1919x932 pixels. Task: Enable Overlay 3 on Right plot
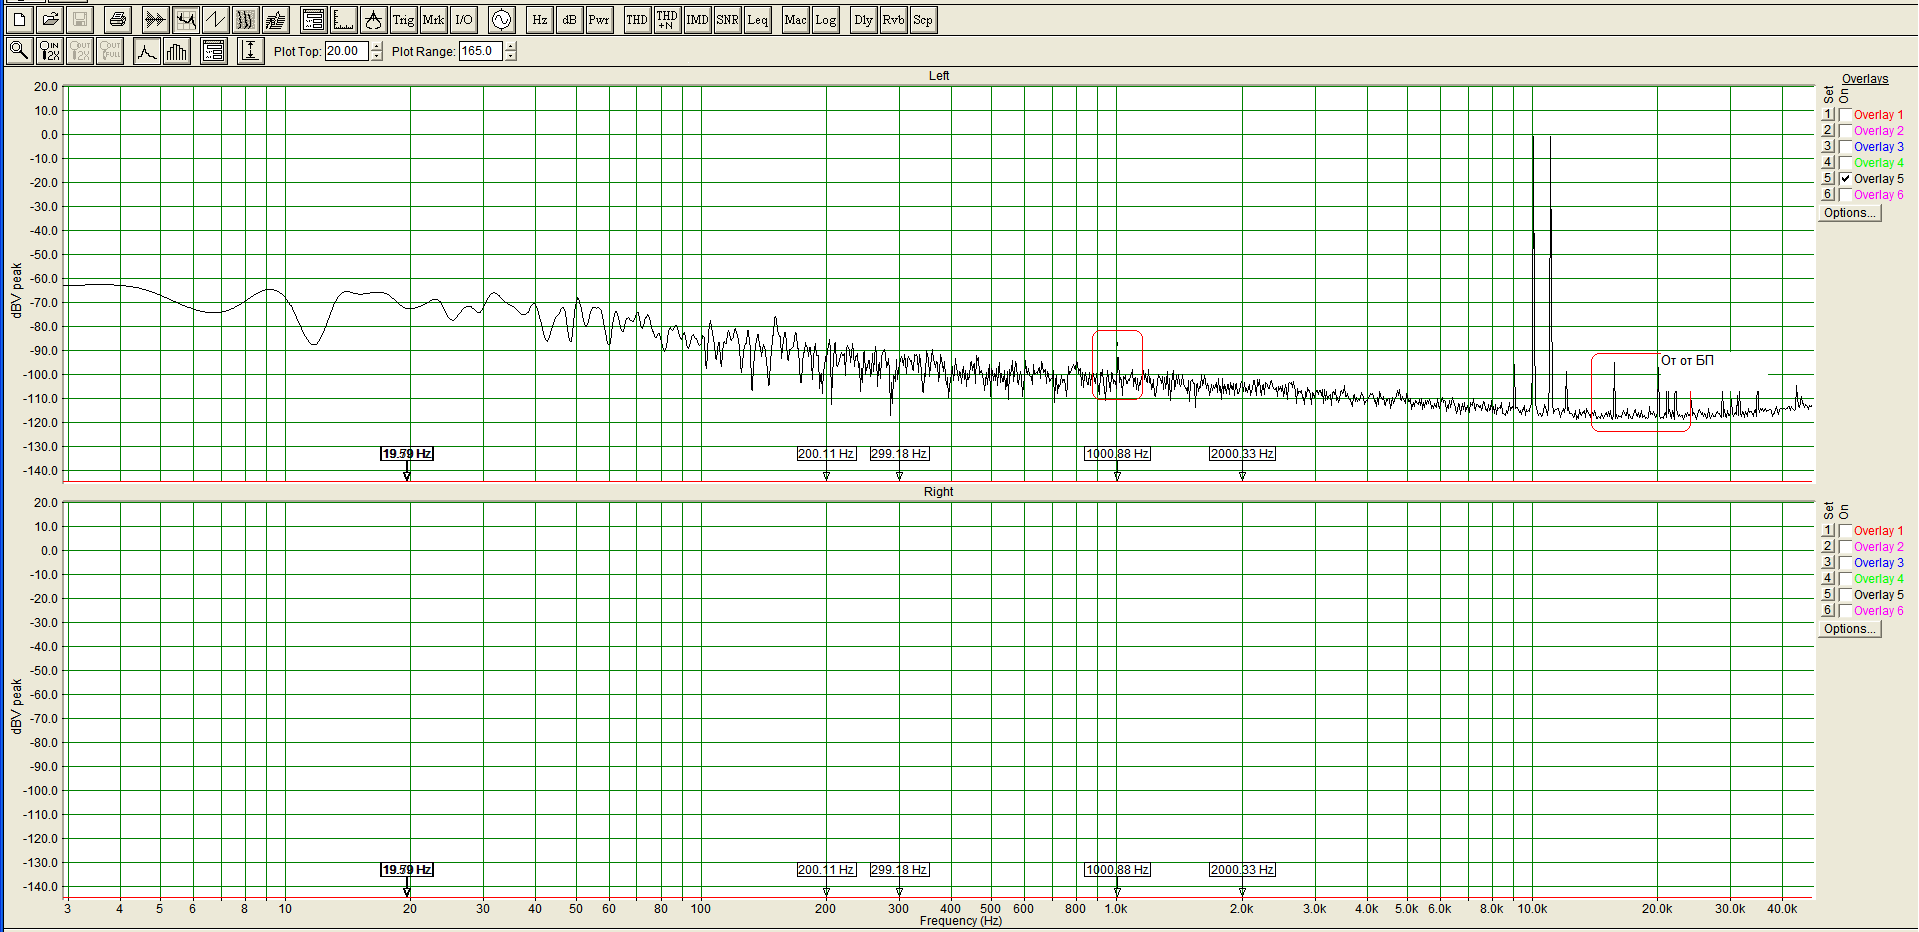click(x=1845, y=563)
